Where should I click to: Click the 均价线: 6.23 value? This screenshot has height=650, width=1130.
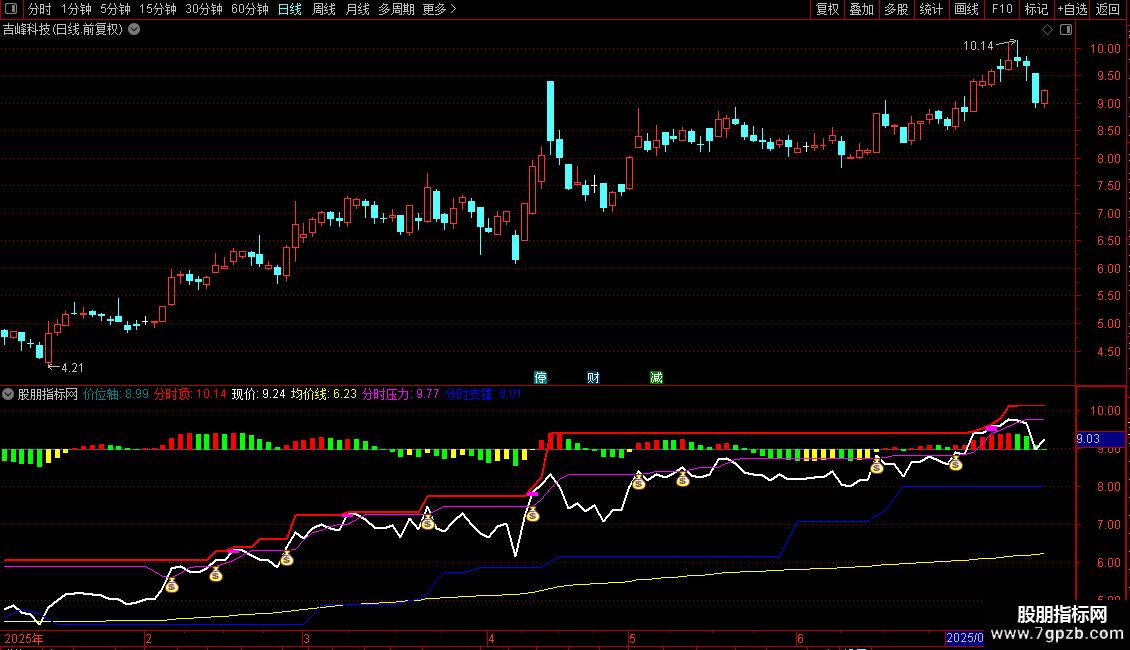[324, 394]
